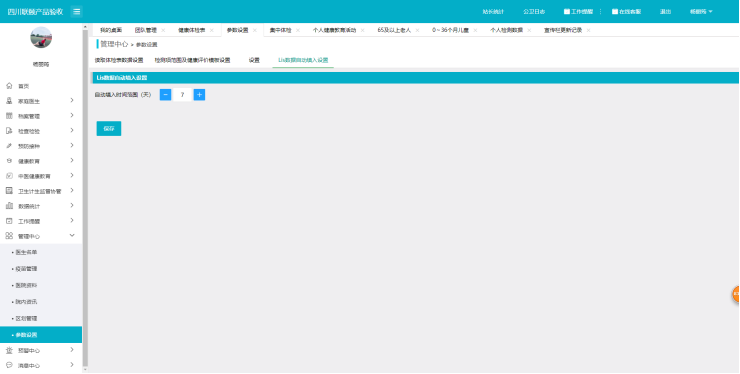
Task: Toggle the sidebar hamburger menu icon
Action: point(76,12)
